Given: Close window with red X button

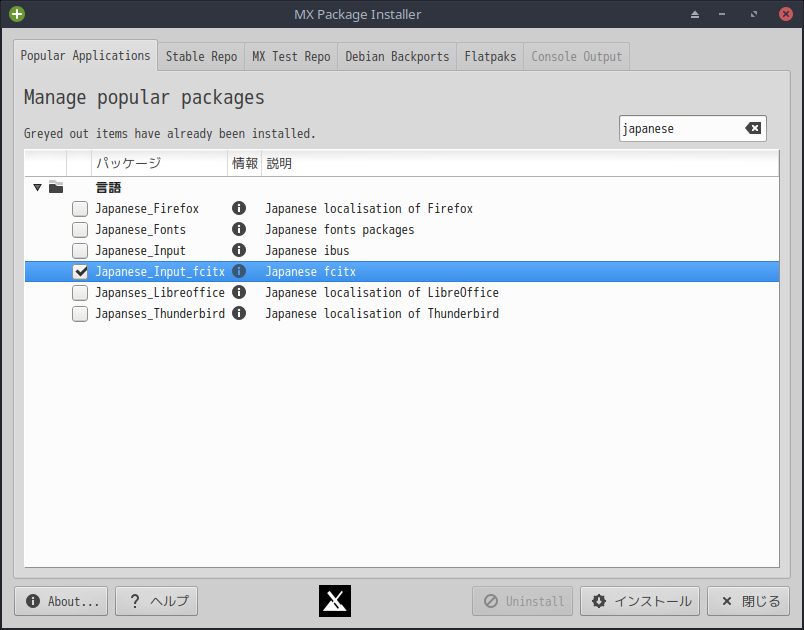Looking at the screenshot, I should point(786,14).
